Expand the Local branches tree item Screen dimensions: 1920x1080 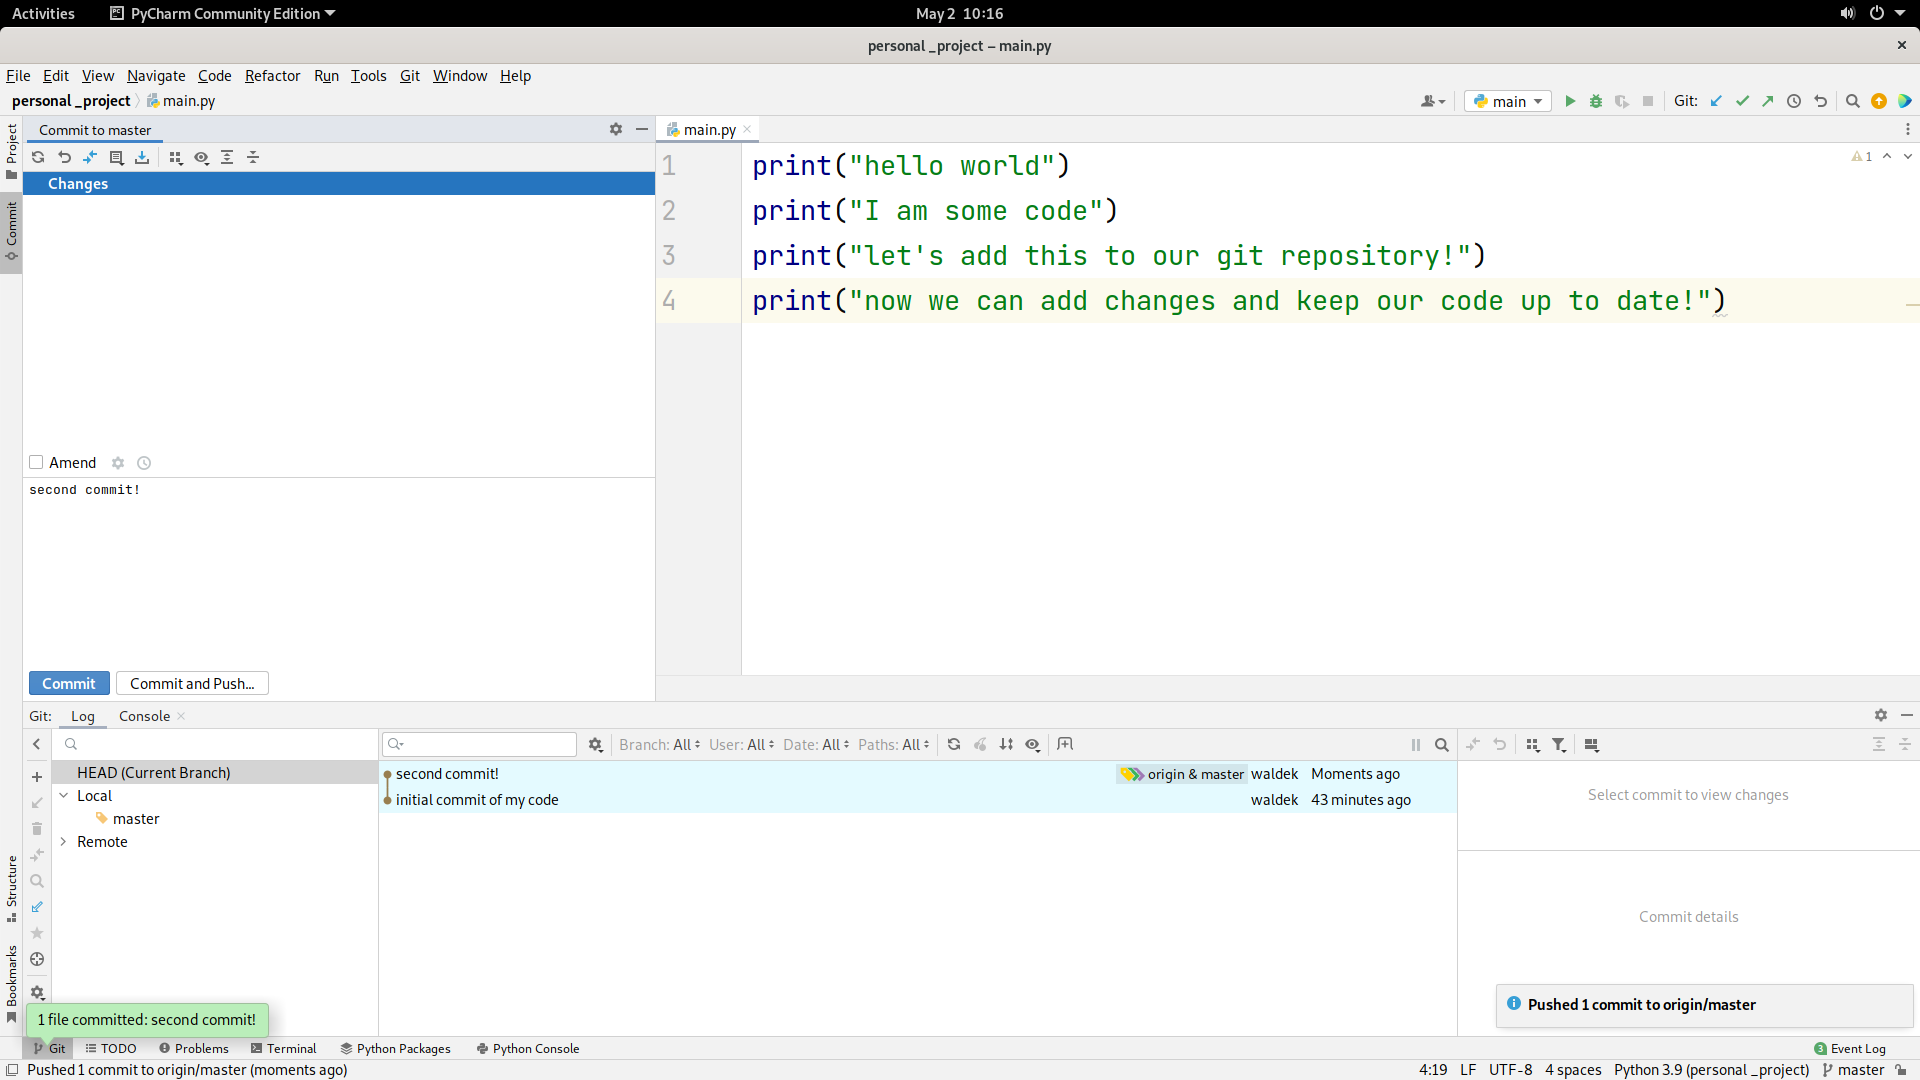coord(65,795)
